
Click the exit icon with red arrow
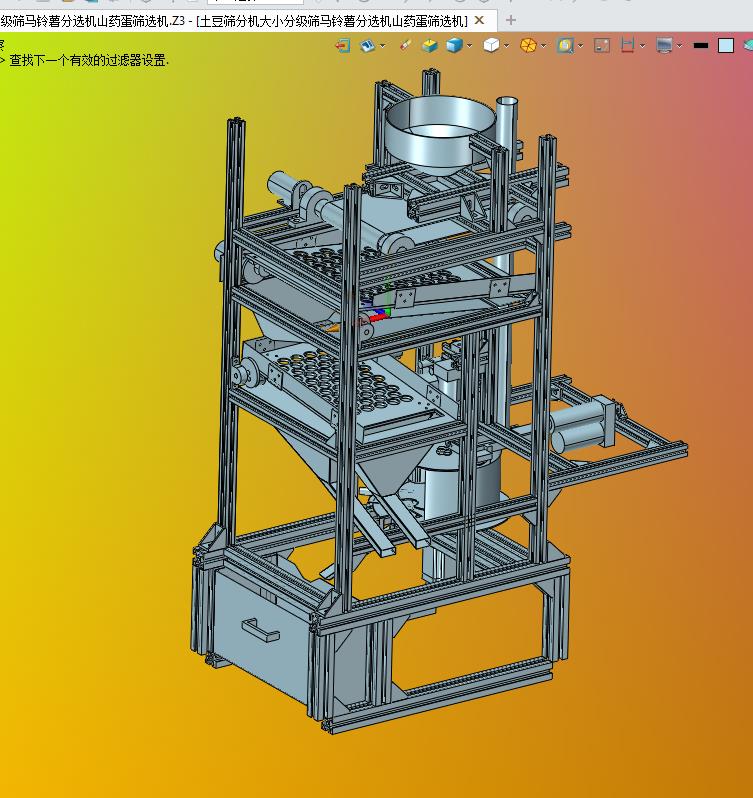click(x=342, y=45)
